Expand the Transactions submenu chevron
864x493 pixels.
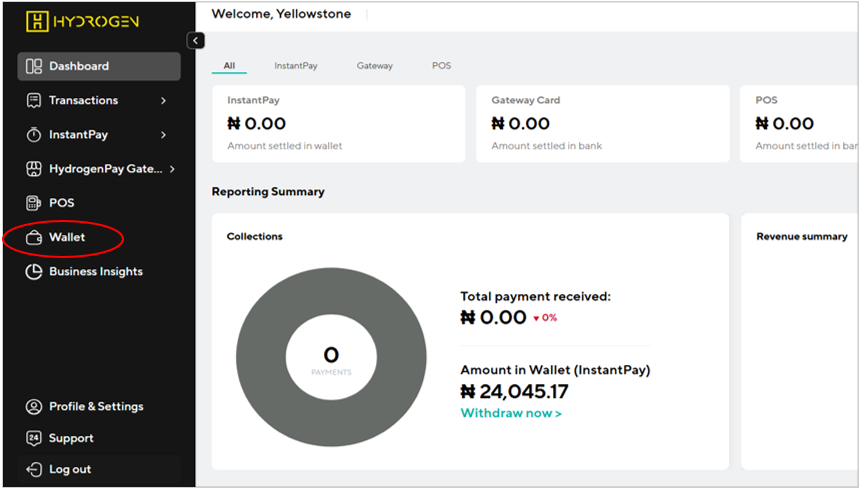[x=163, y=101]
